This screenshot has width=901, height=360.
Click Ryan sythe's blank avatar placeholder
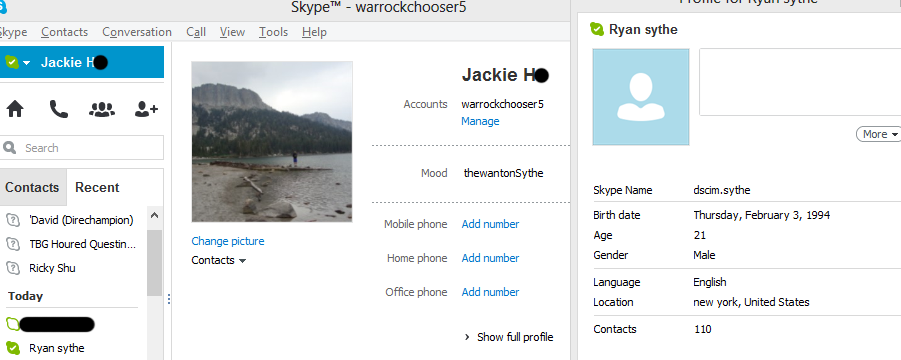pyautogui.click(x=641, y=96)
